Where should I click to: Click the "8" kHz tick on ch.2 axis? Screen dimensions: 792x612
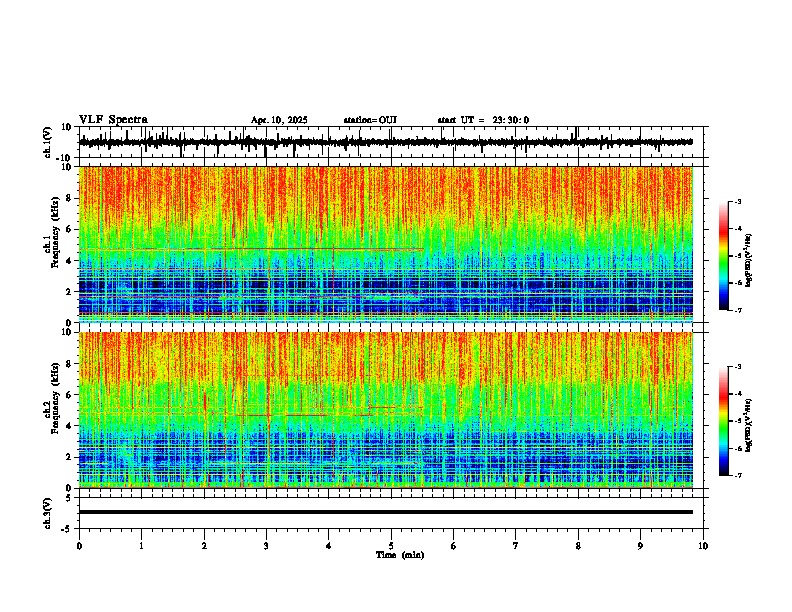point(70,364)
